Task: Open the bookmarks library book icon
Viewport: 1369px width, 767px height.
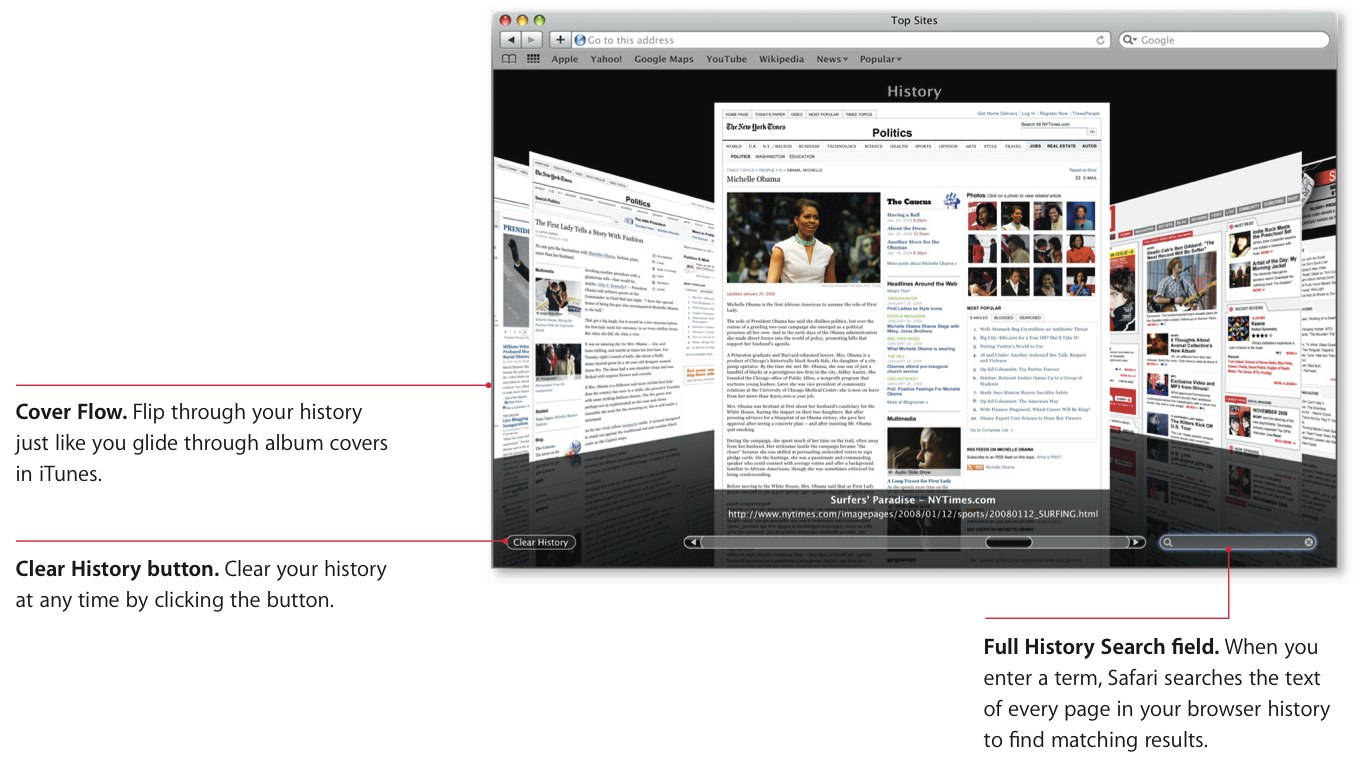Action: (x=509, y=59)
